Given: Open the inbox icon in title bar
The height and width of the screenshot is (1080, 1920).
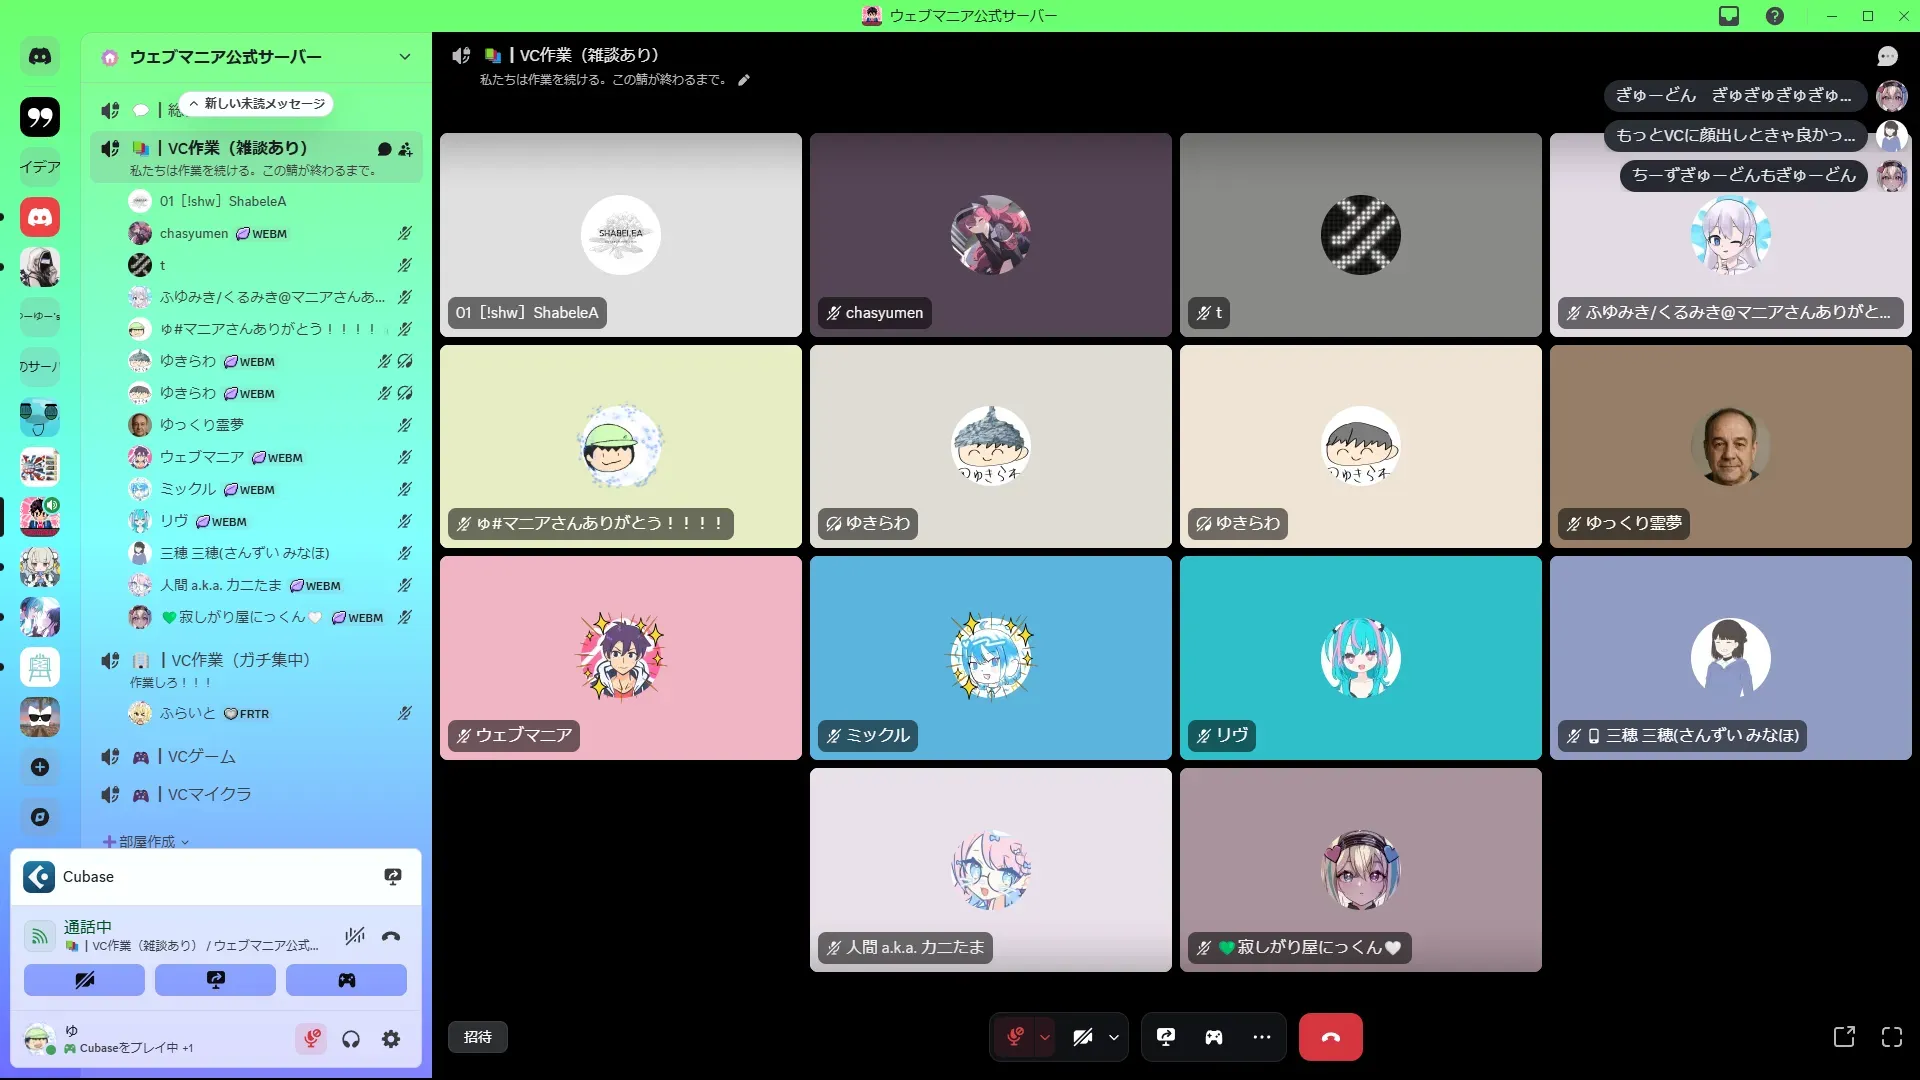Looking at the screenshot, I should coord(1729,16).
